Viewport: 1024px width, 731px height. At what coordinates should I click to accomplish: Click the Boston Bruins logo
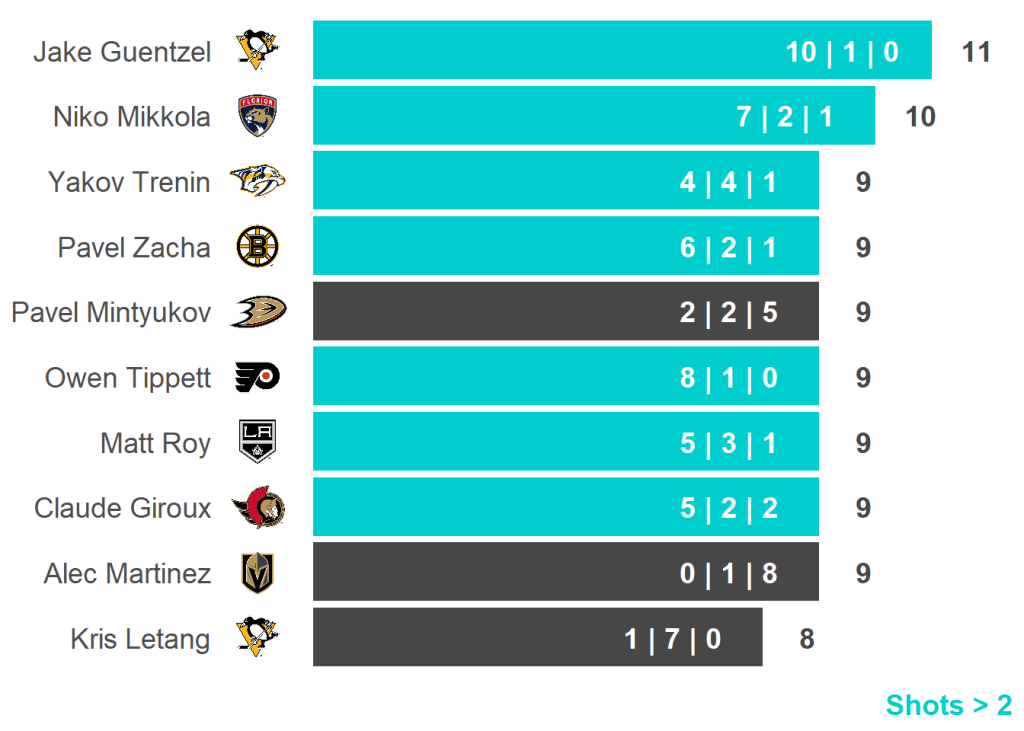[x=257, y=247]
